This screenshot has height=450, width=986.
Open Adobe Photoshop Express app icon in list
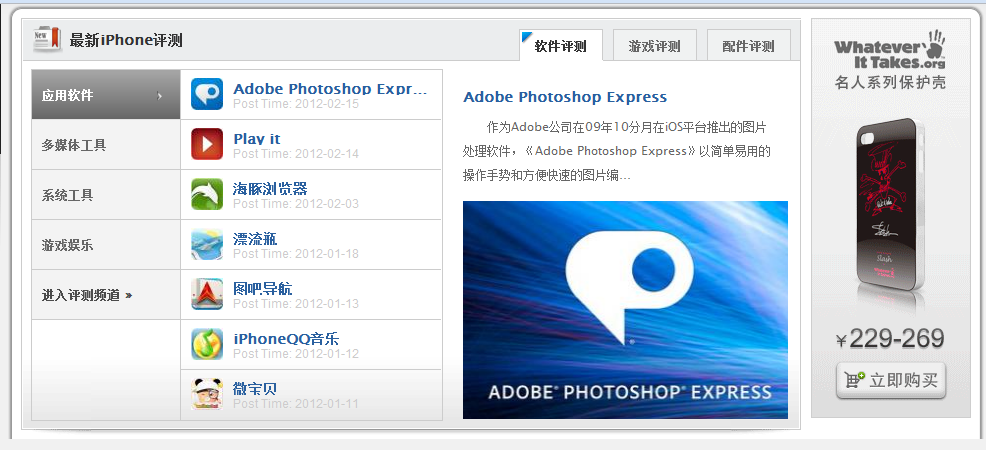(207, 94)
